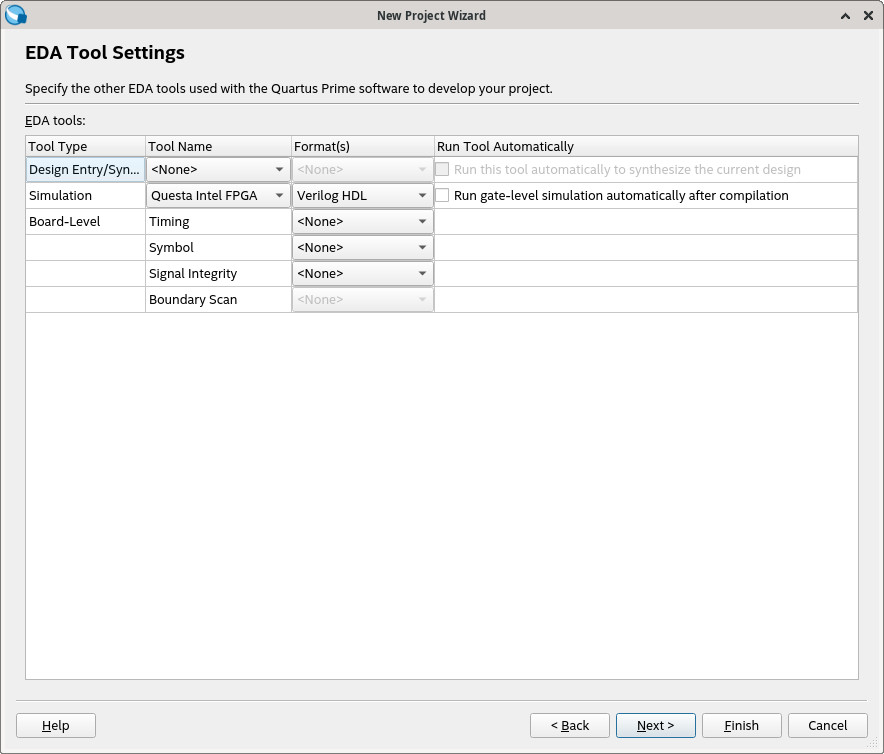This screenshot has height=754, width=884.
Task: Click Finish to complete the wizard
Action: pos(741,725)
